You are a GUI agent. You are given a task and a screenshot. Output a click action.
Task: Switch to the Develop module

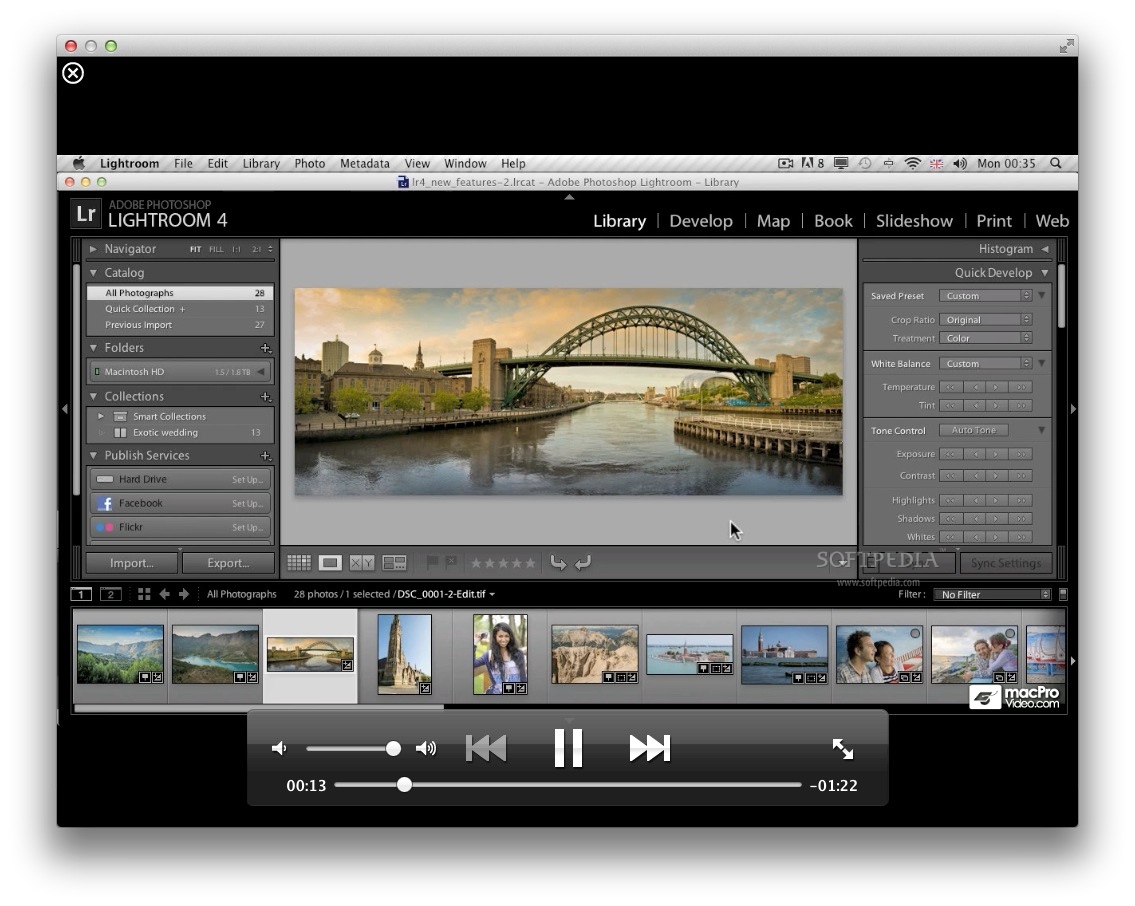[701, 221]
